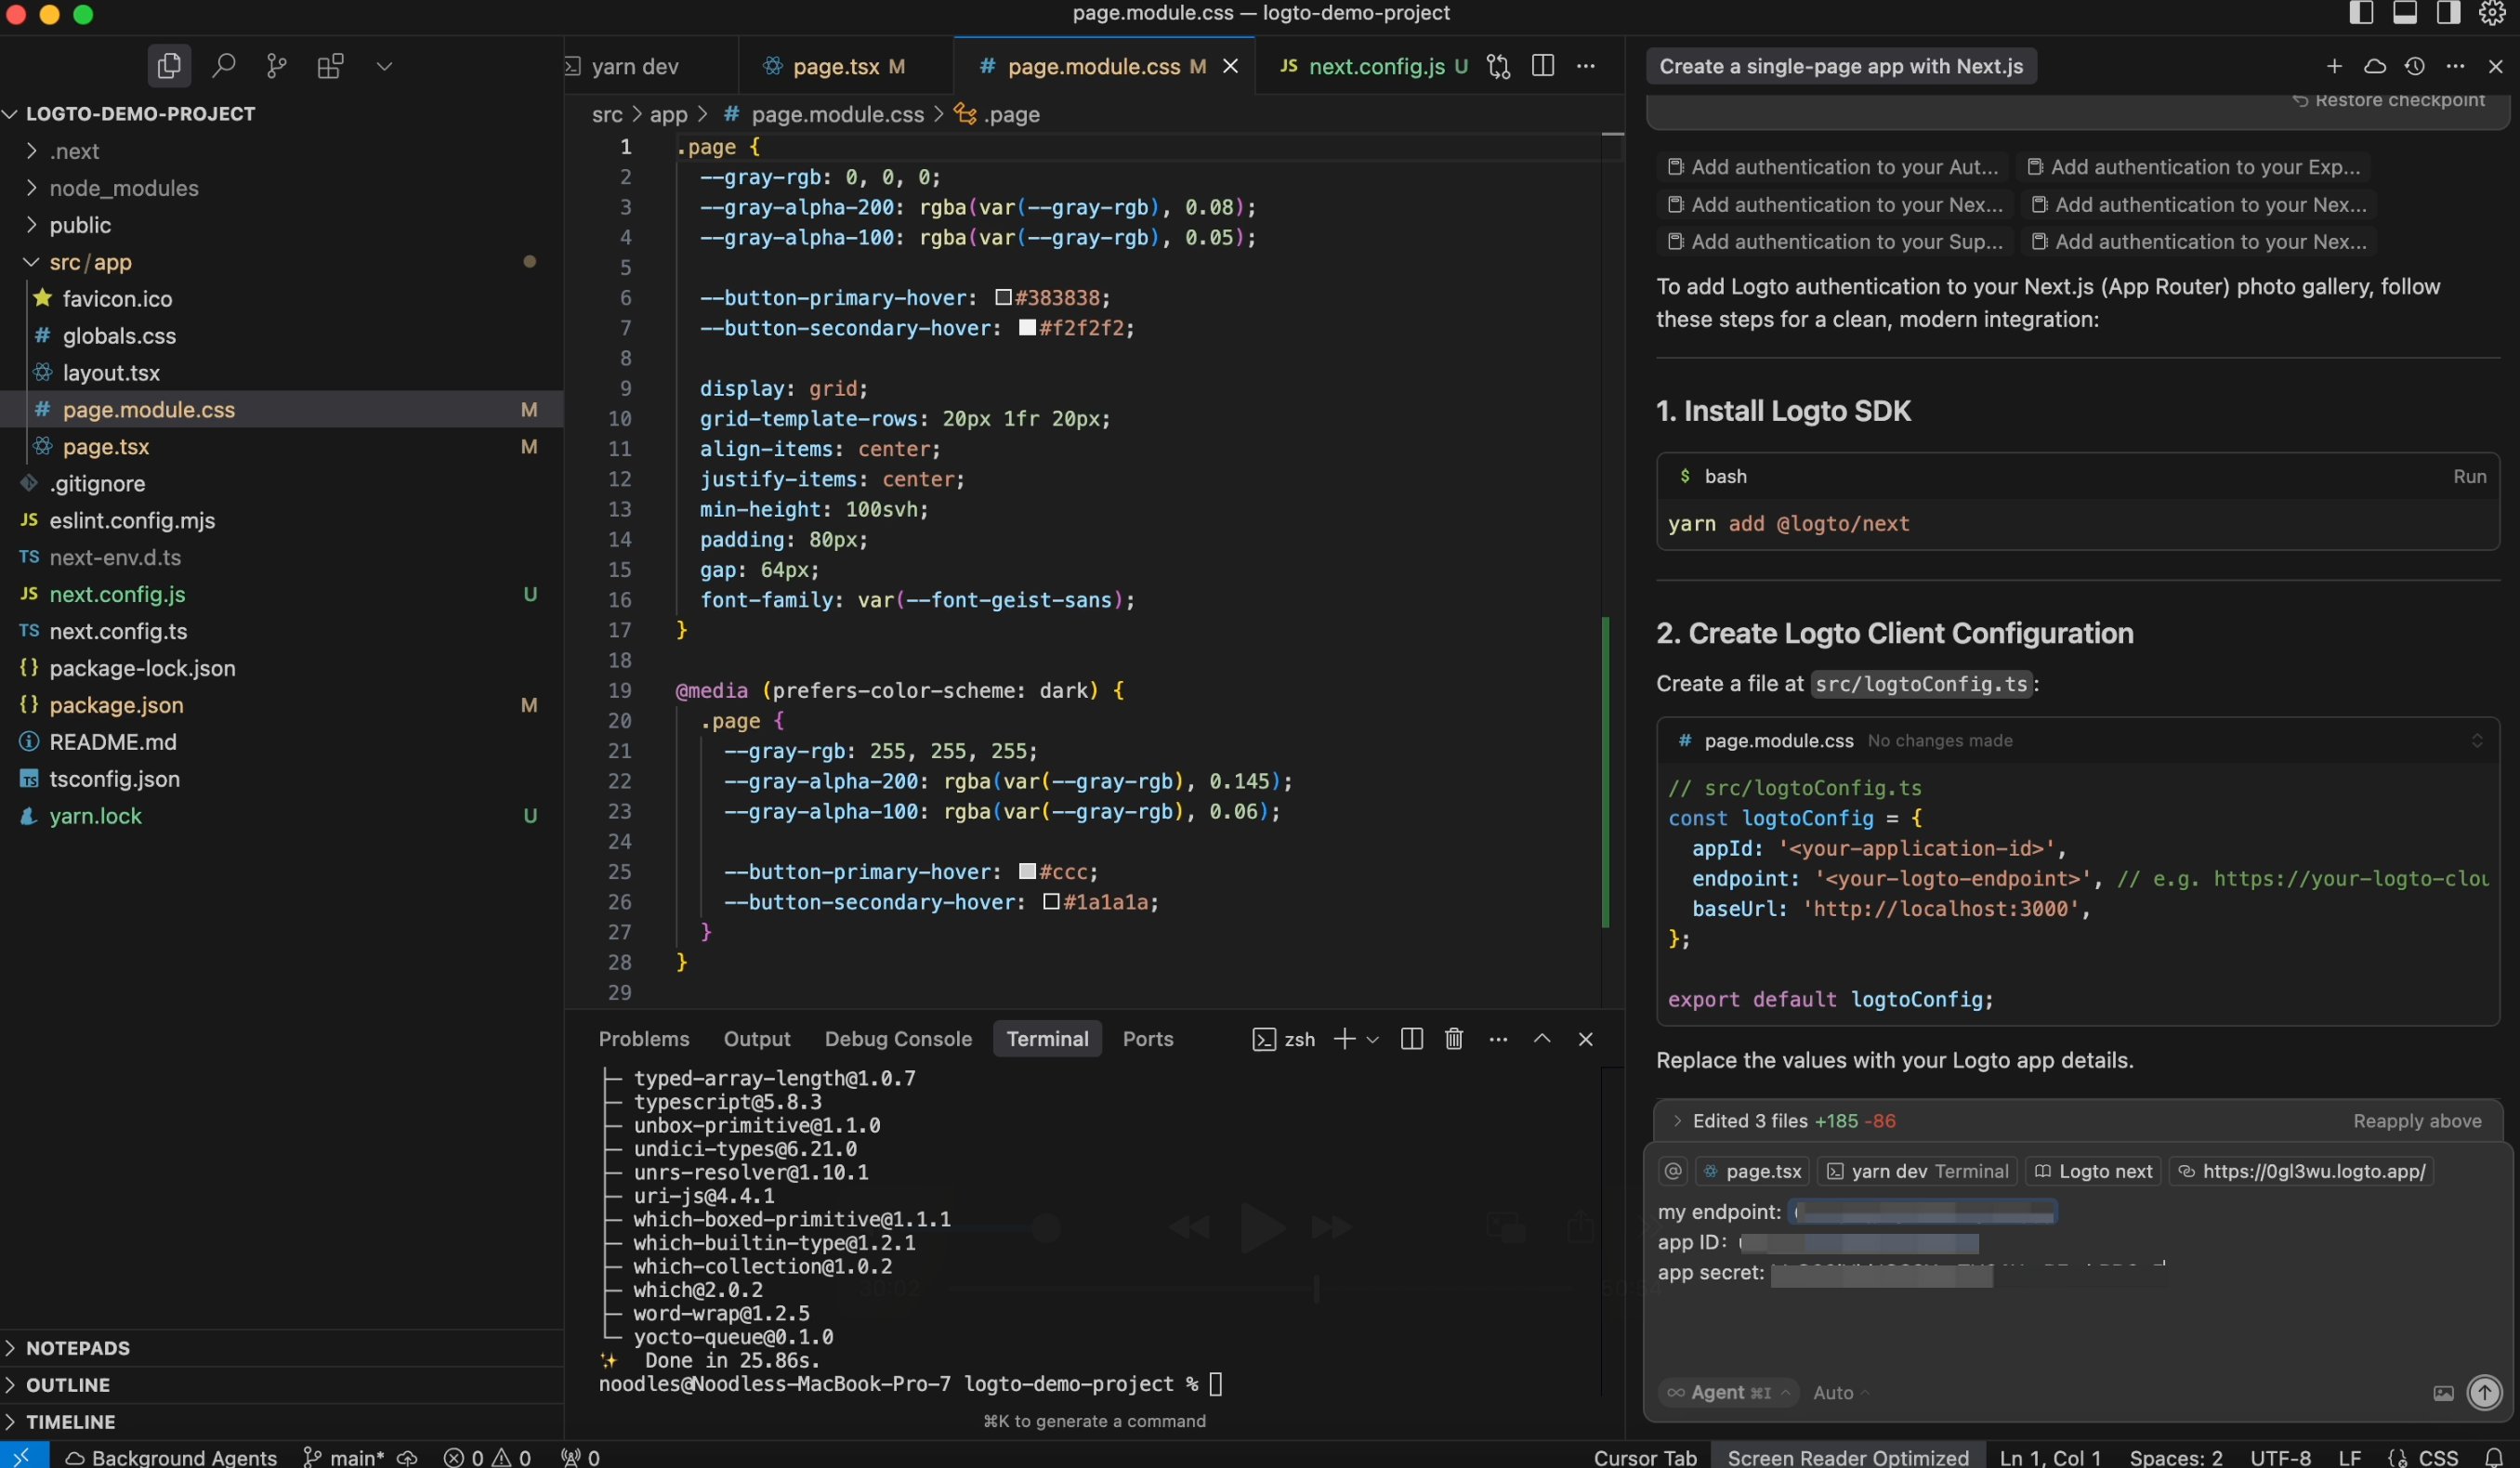The image size is (2520, 1468).
Task: Open the Output panel tab
Action: pos(757,1039)
